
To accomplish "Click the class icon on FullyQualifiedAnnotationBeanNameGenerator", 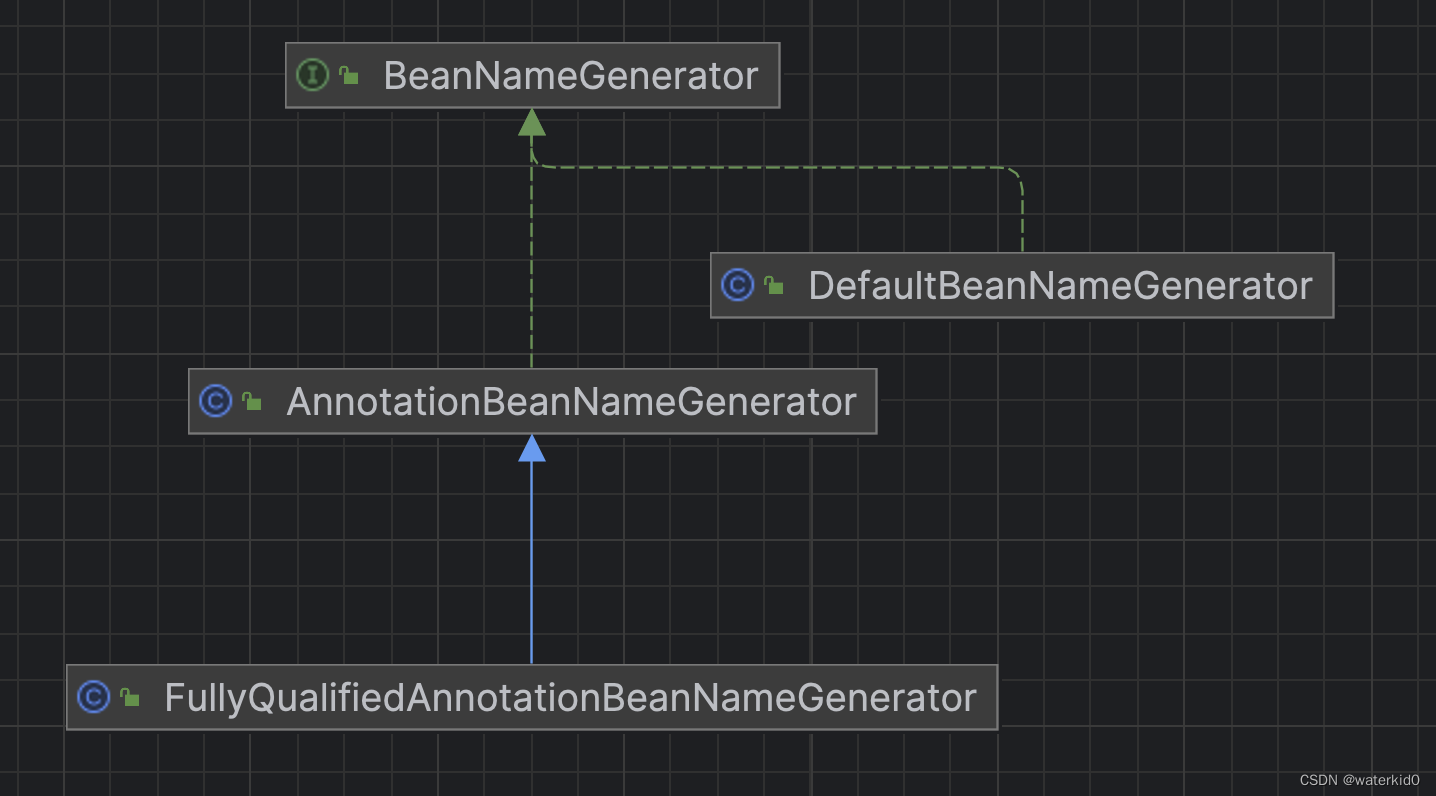I will tap(94, 697).
